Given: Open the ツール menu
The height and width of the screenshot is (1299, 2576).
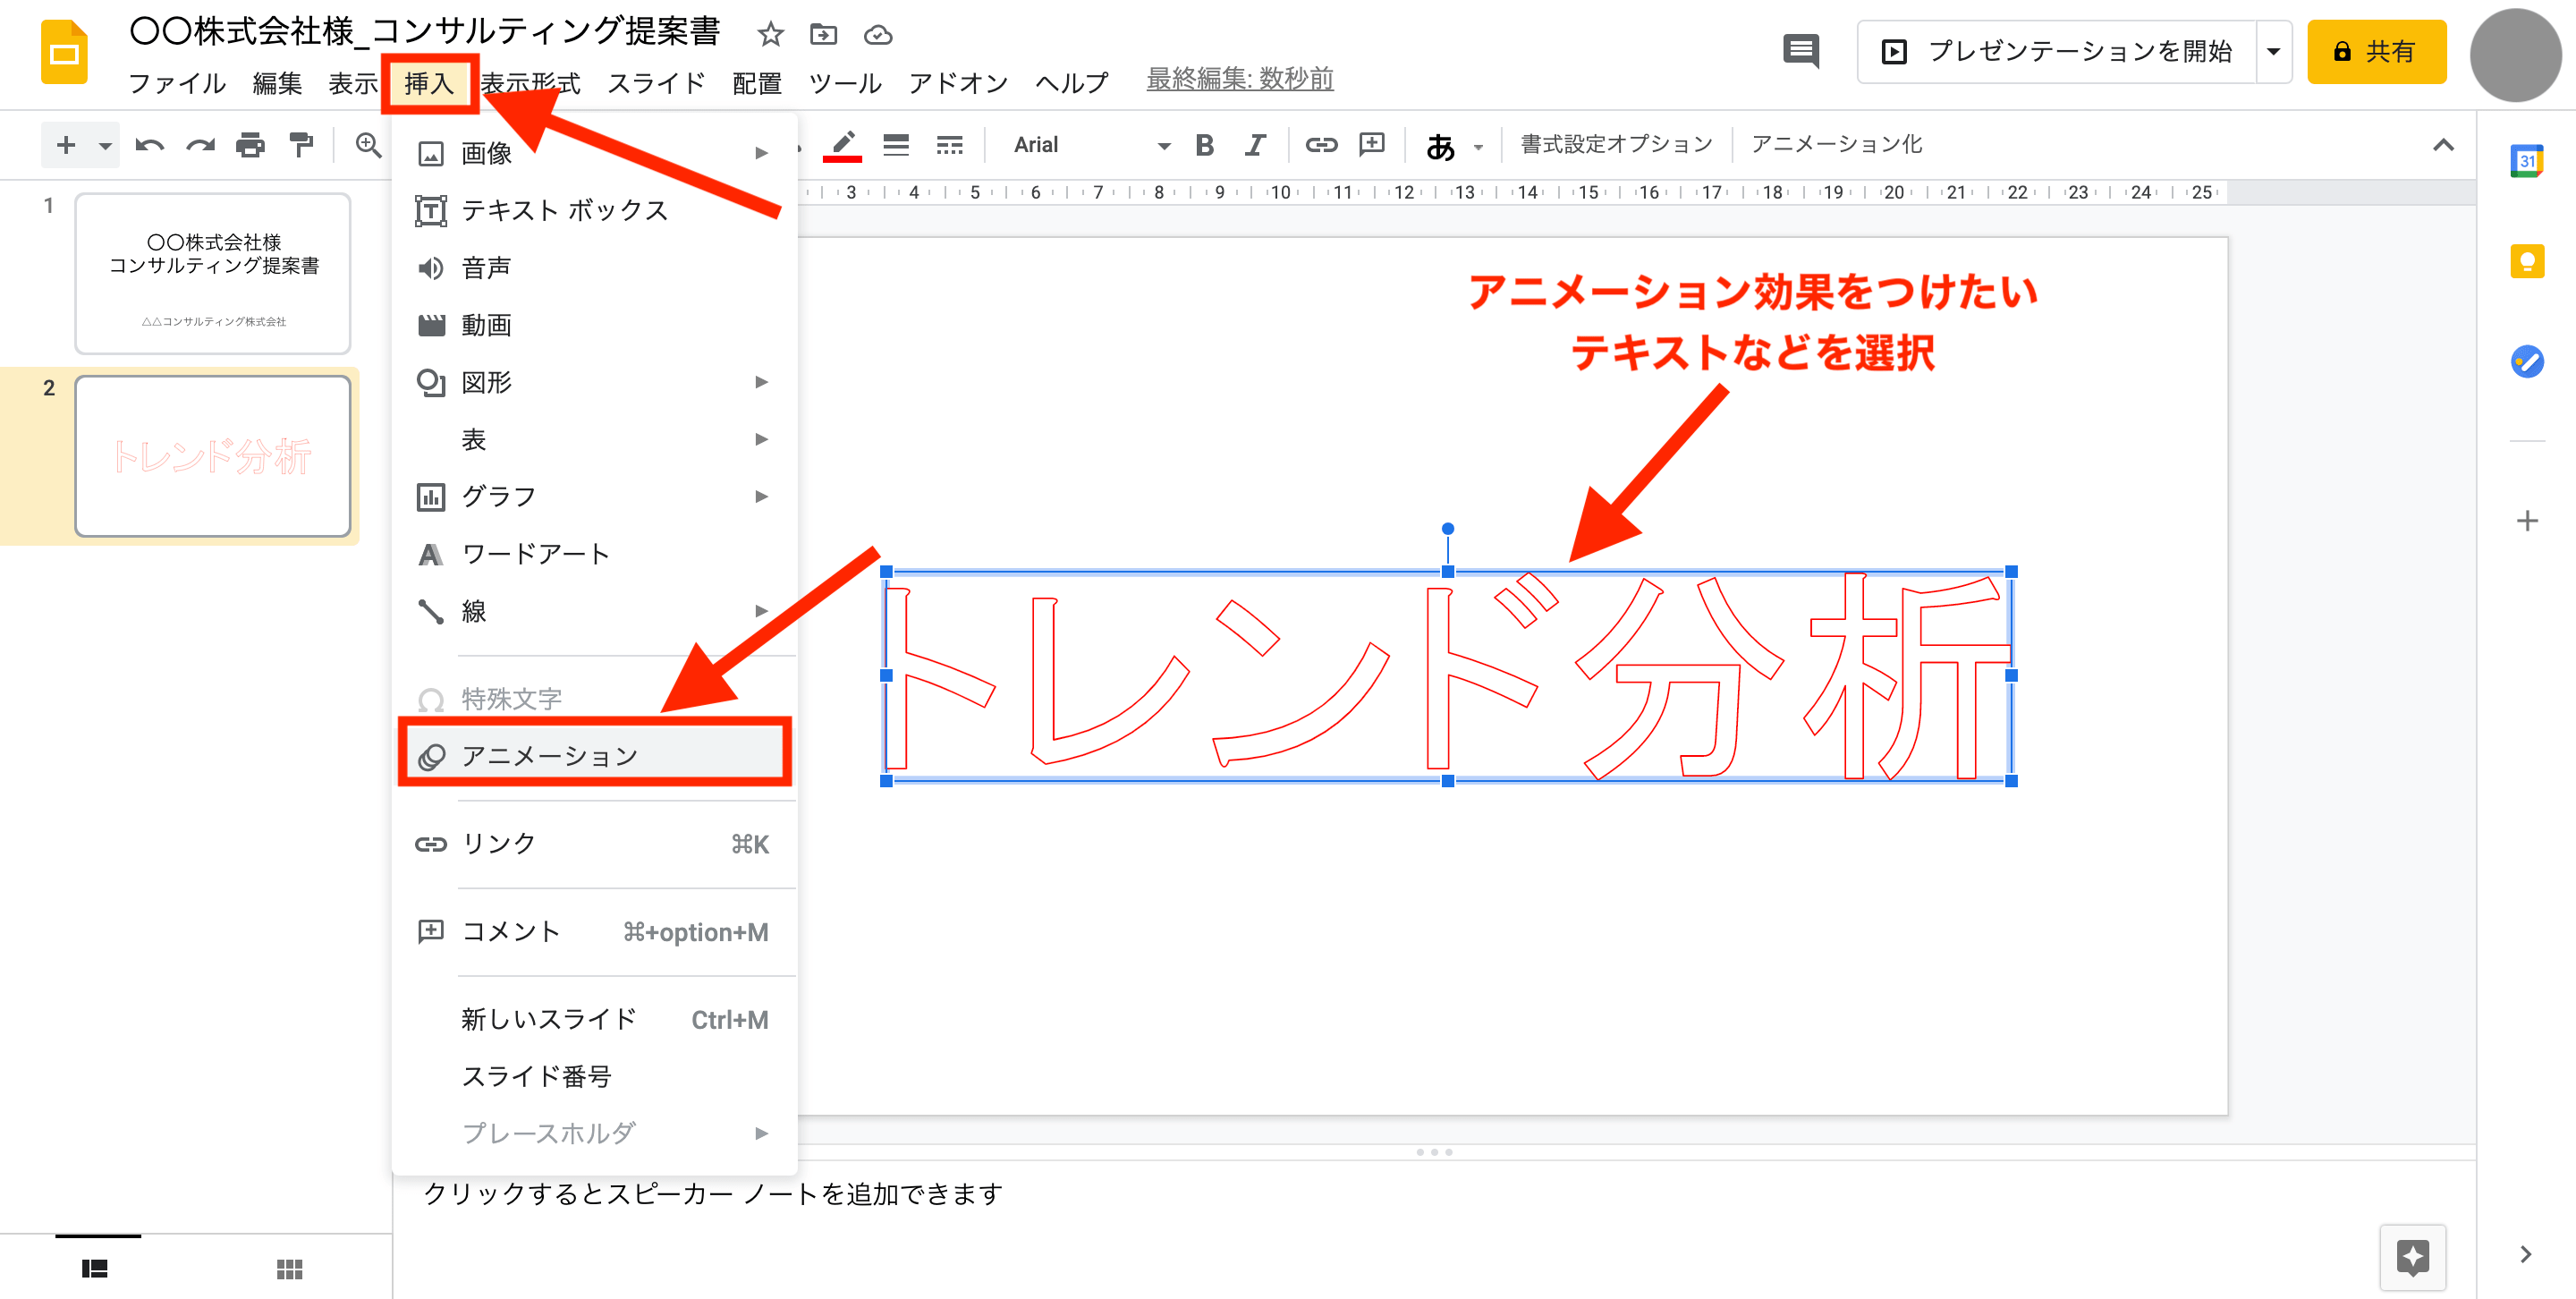Looking at the screenshot, I should tap(845, 82).
